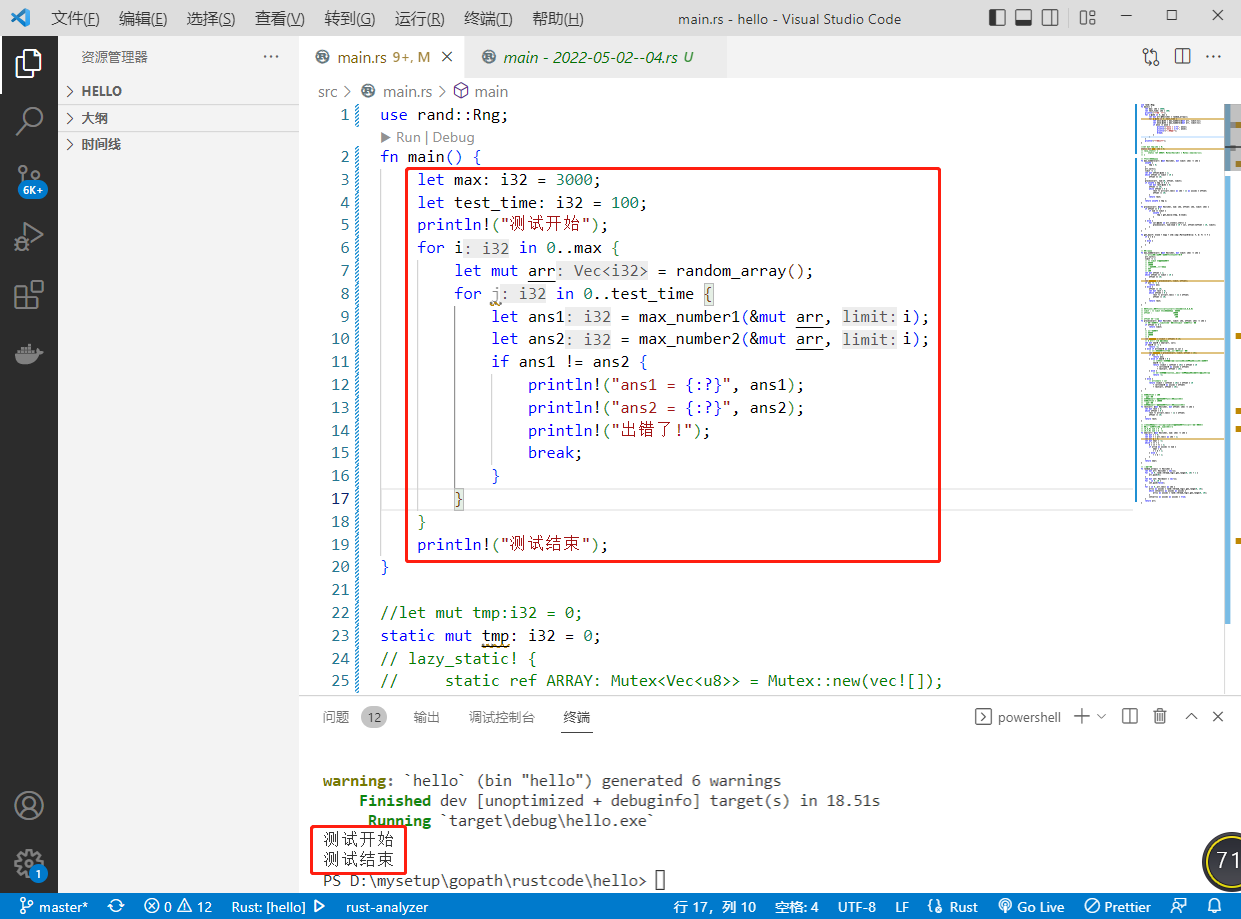Viewport: 1241px width, 919px height.
Task: Click the minimap code overview
Action: point(1180,300)
